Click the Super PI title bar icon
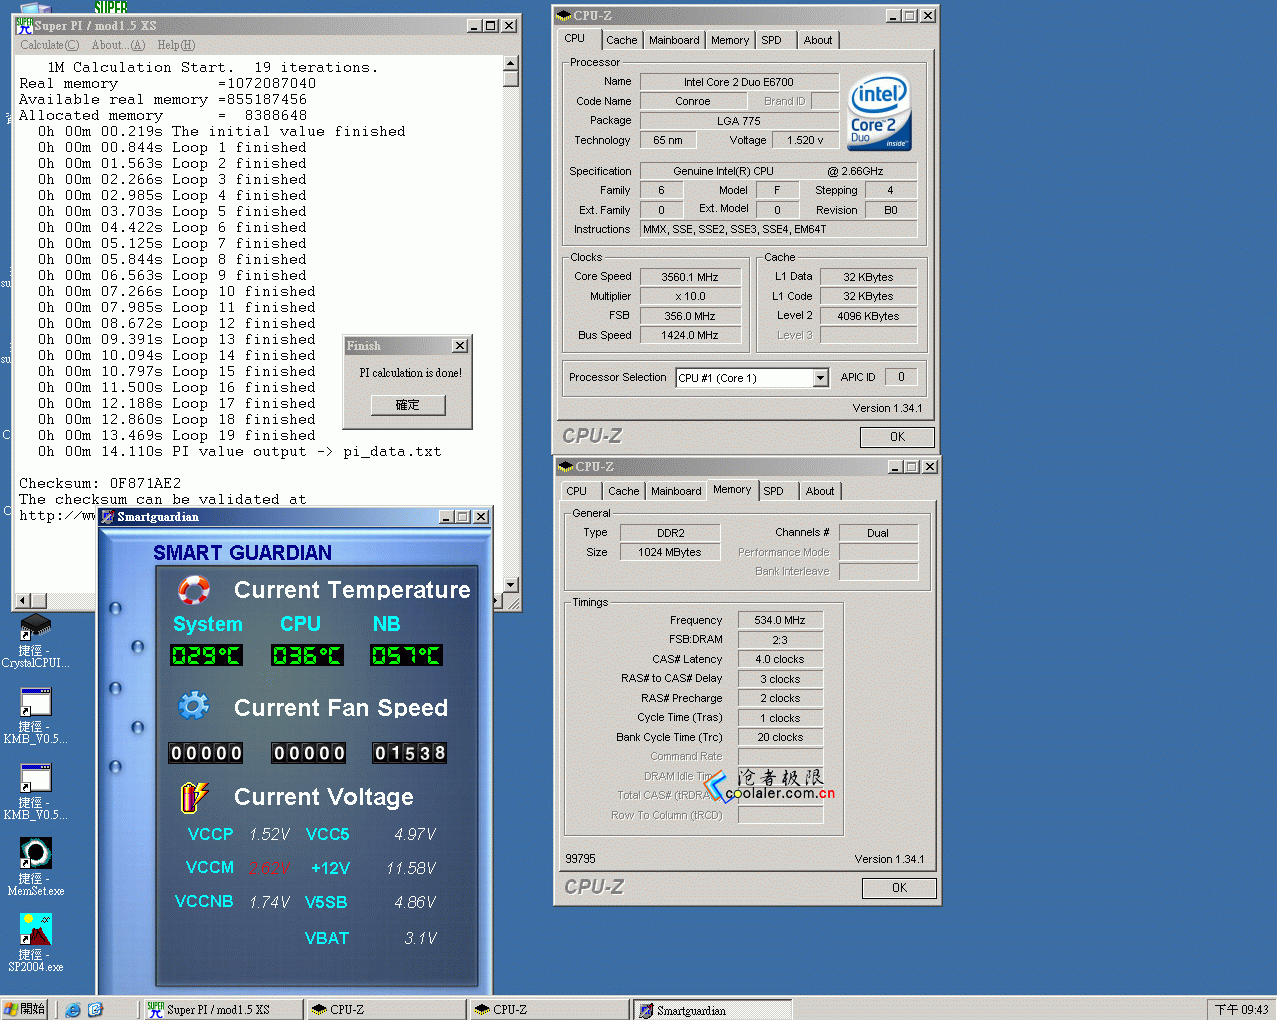1277x1020 pixels. (x=24, y=25)
